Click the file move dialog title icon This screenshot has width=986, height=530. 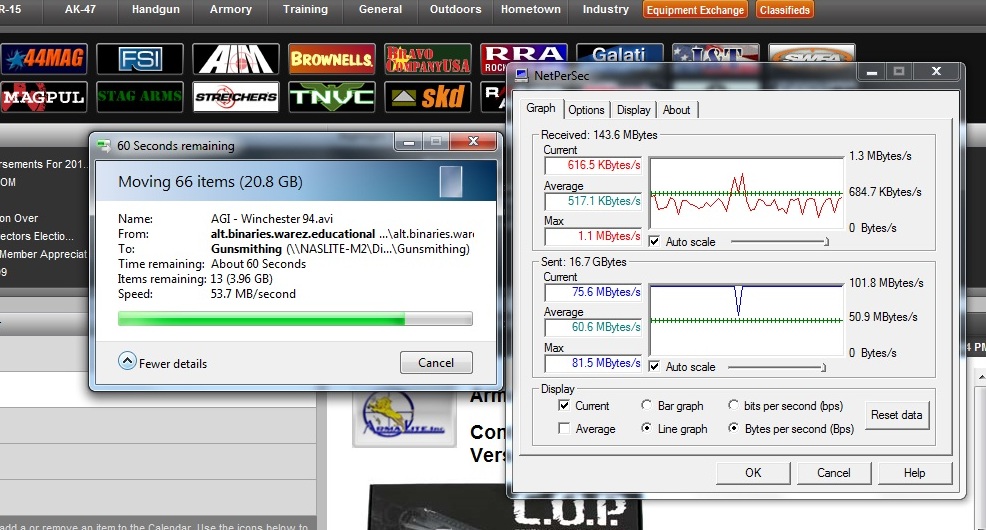103,146
